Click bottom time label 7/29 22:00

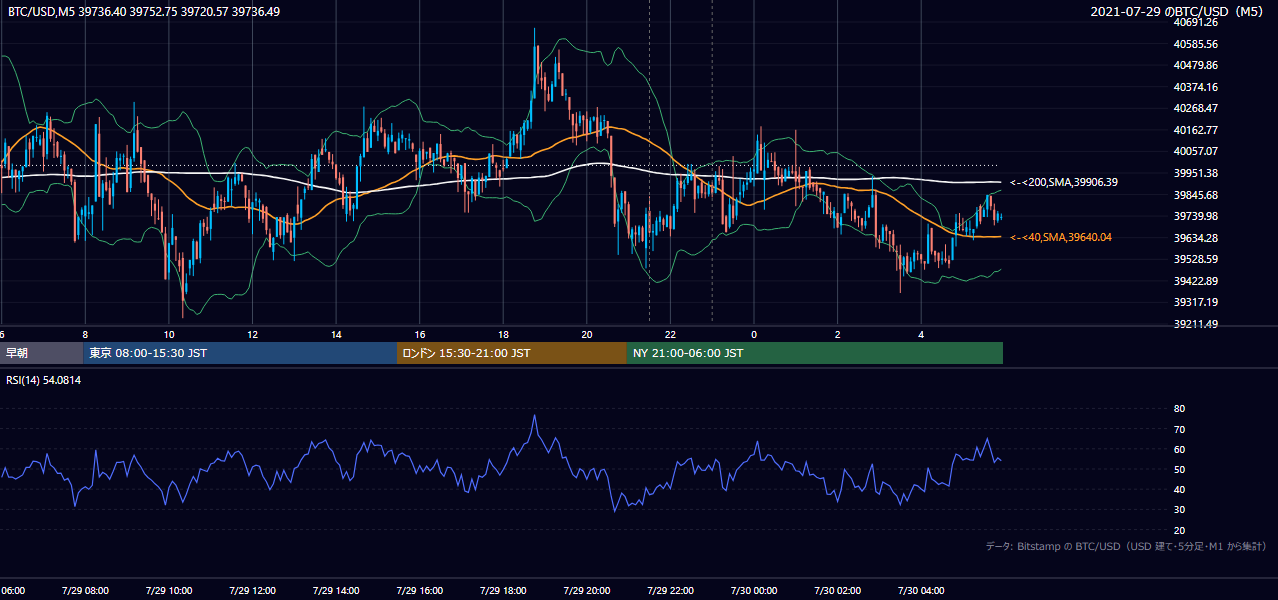coord(670,591)
